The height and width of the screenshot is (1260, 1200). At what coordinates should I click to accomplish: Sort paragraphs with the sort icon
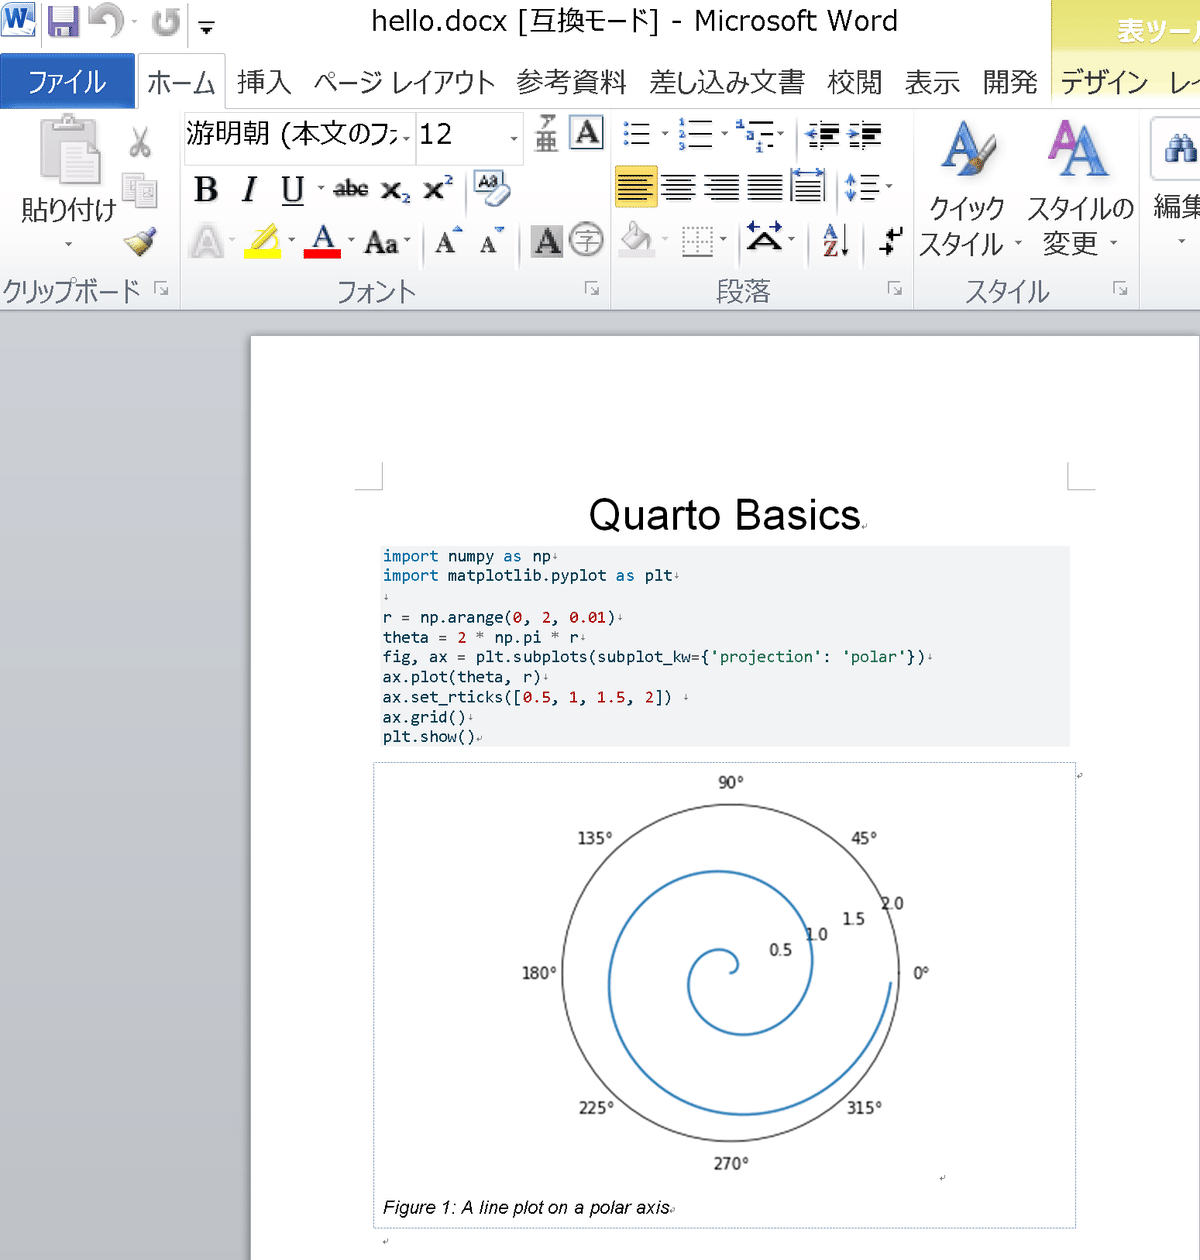[x=833, y=241]
